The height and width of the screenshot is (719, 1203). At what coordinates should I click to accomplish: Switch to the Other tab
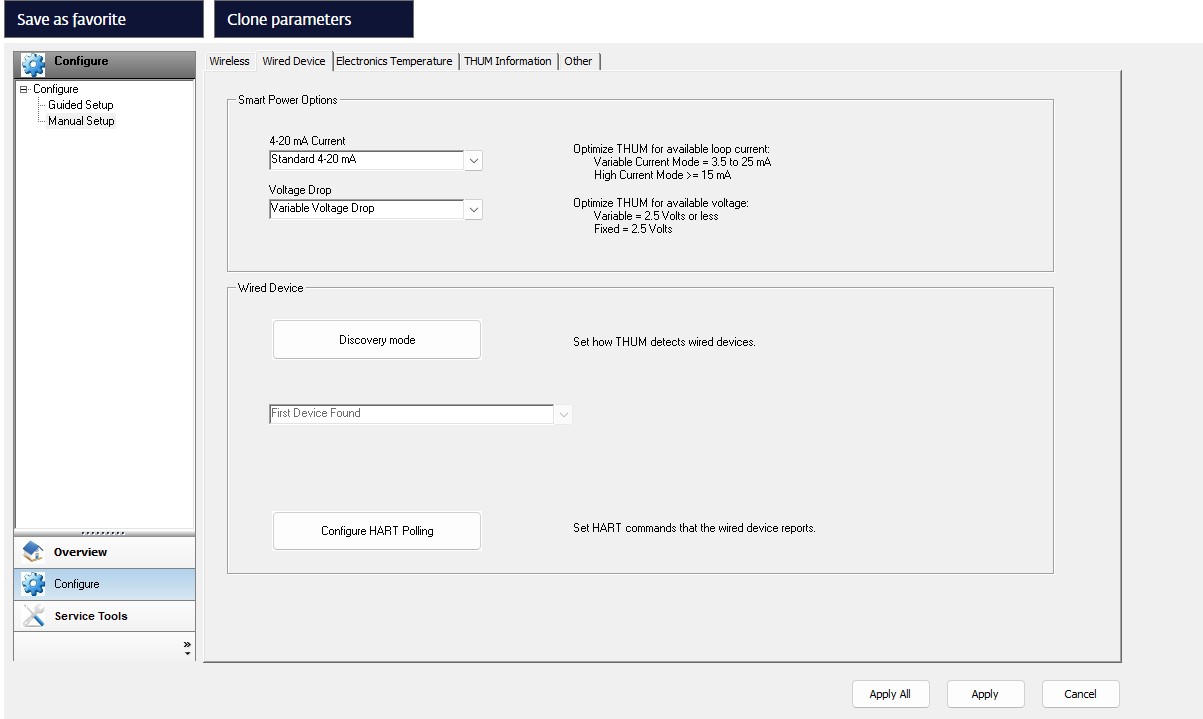[x=578, y=61]
